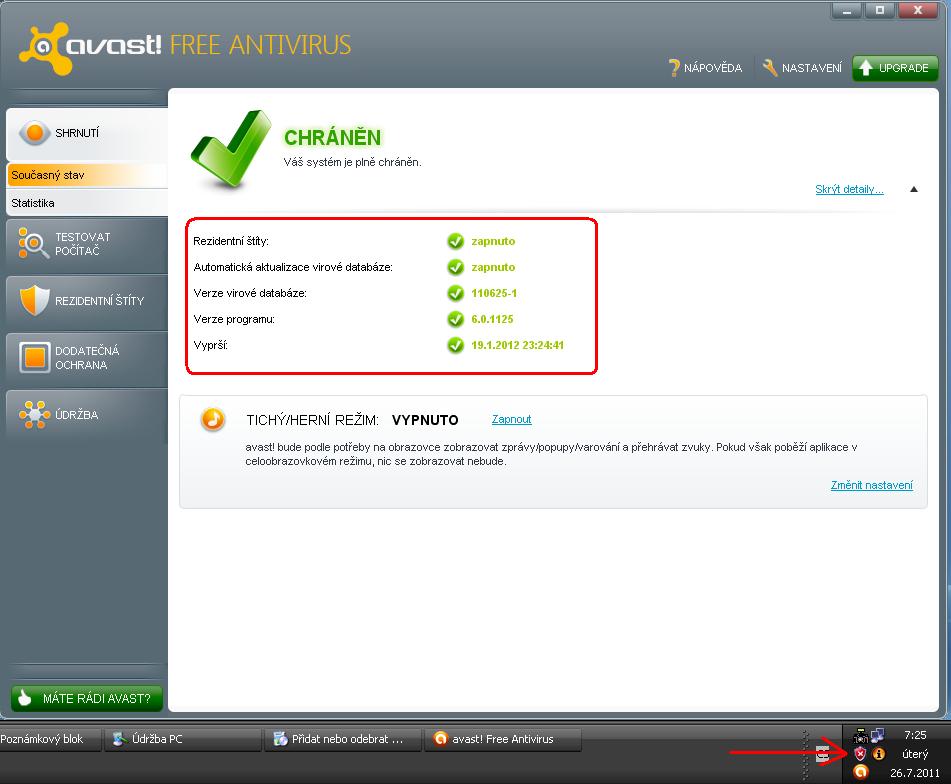Click the expiry date 19.1.2012 23:24:41
951x784 pixels.
tap(517, 346)
